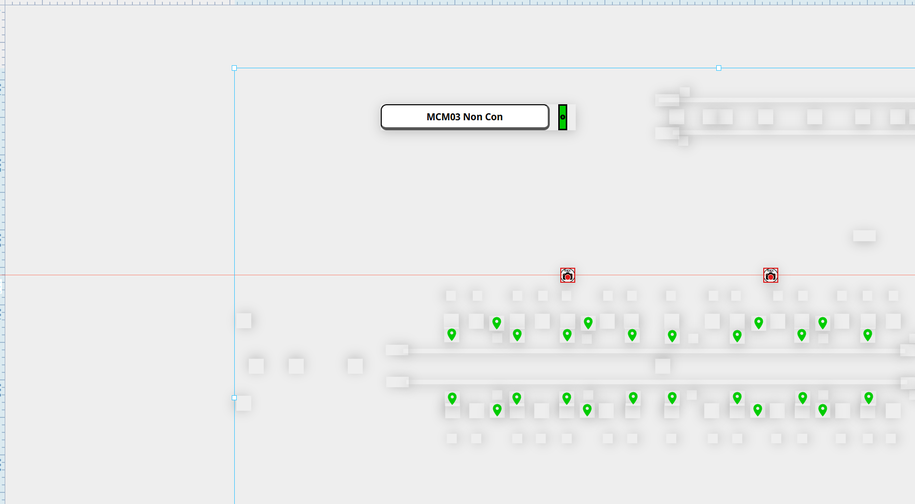
Task: Click the leftmost green pin in upper row
Action: click(x=452, y=334)
